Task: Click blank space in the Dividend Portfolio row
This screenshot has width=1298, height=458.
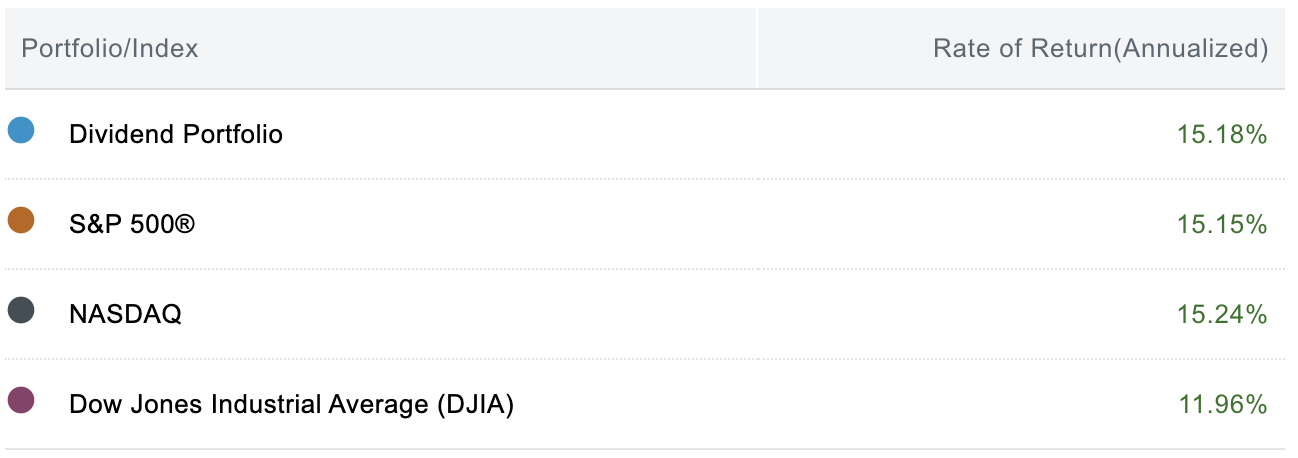Action: click(x=700, y=134)
